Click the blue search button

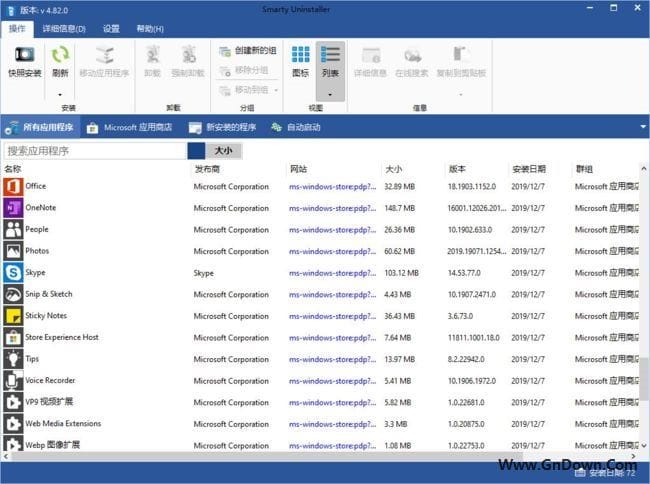pos(196,151)
